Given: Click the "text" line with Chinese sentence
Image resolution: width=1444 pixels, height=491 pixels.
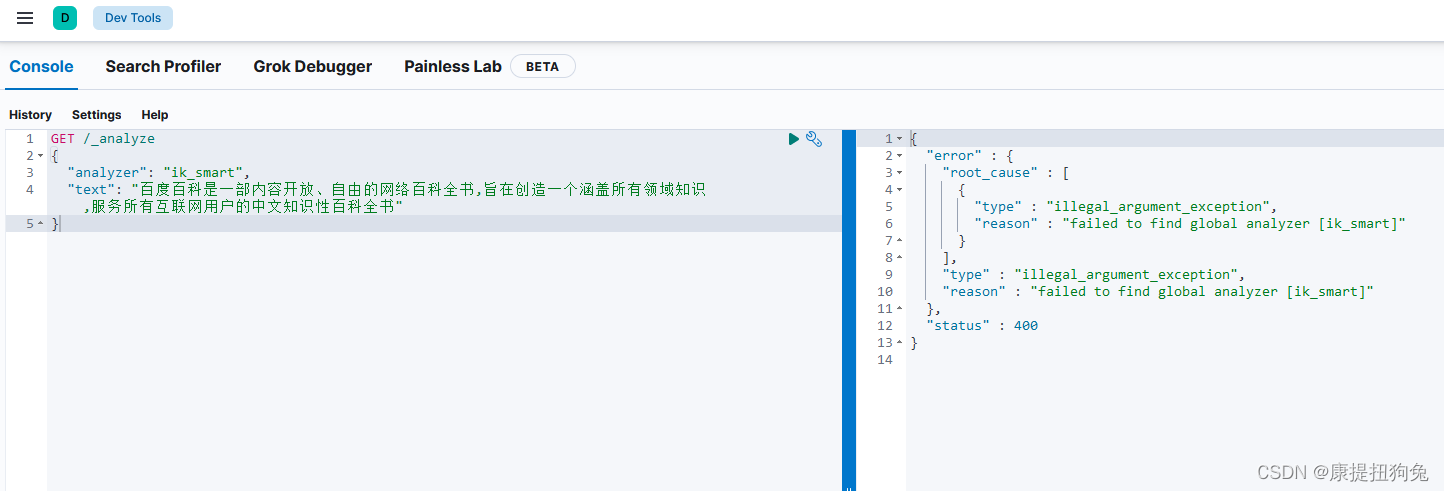Looking at the screenshot, I should 386,198.
